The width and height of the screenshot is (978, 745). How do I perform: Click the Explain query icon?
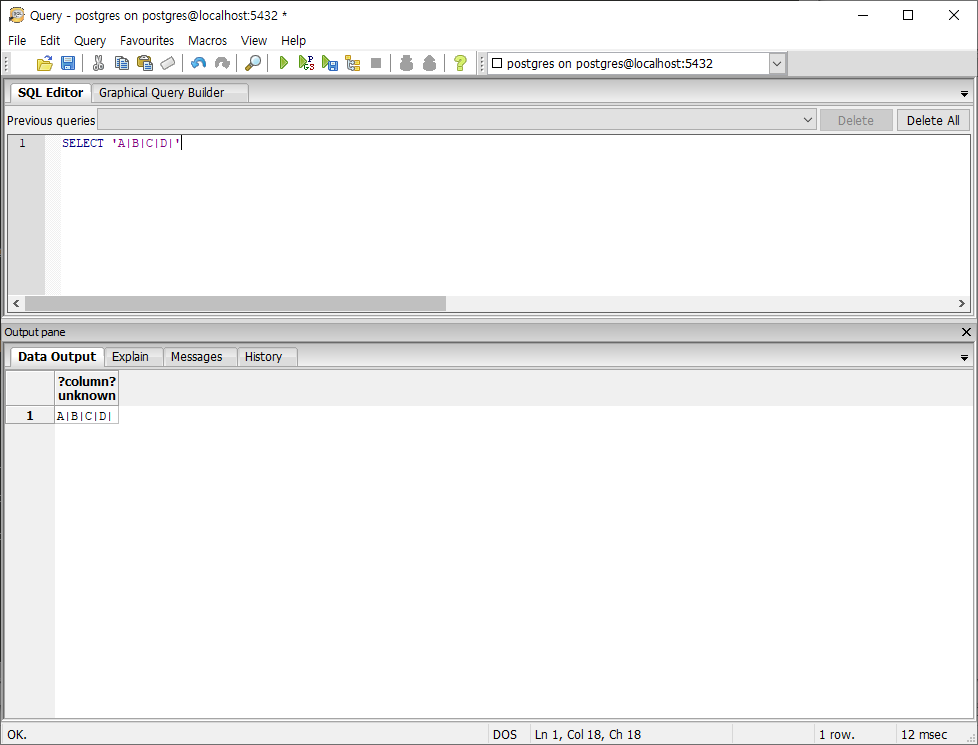click(353, 63)
